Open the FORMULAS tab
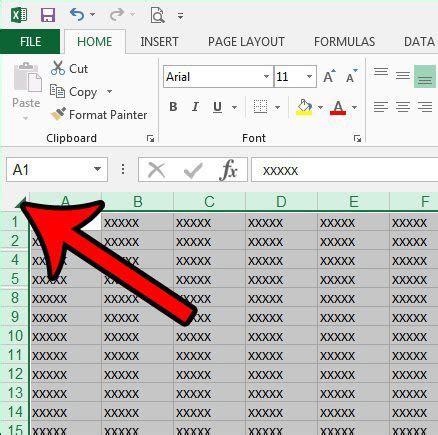The height and width of the screenshot is (435, 438). (344, 42)
